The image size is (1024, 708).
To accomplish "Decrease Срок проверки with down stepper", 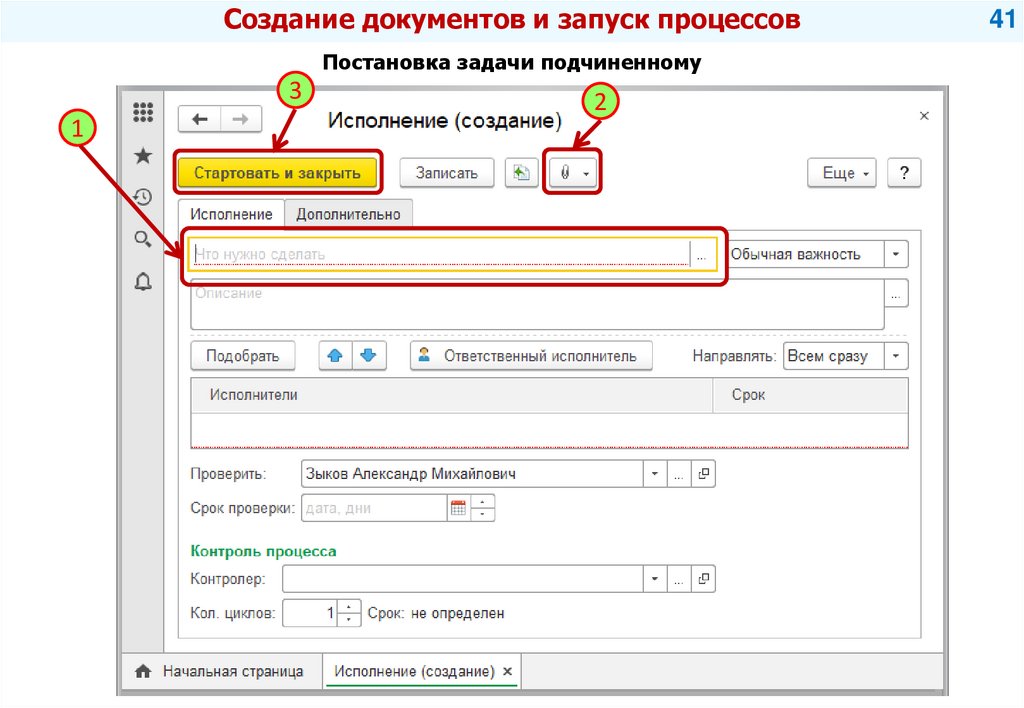I will click(x=482, y=515).
